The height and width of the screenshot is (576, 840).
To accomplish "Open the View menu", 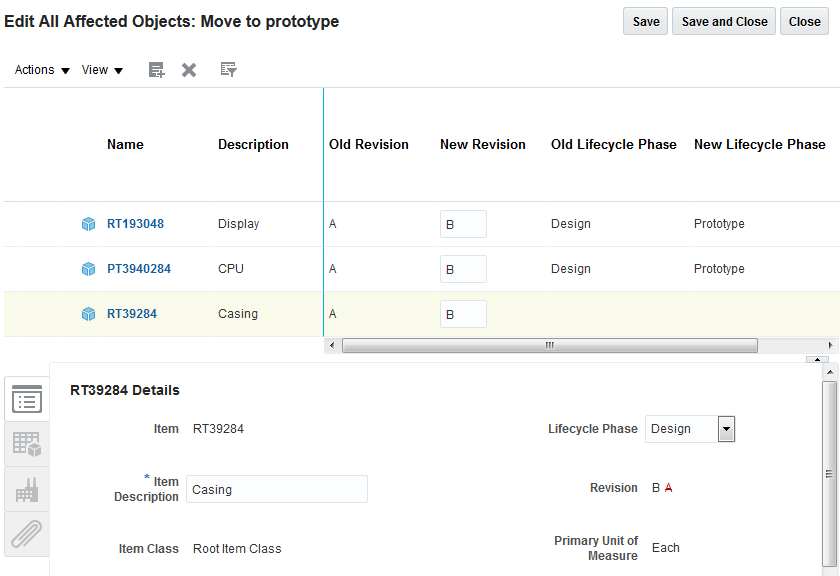I will pos(102,70).
